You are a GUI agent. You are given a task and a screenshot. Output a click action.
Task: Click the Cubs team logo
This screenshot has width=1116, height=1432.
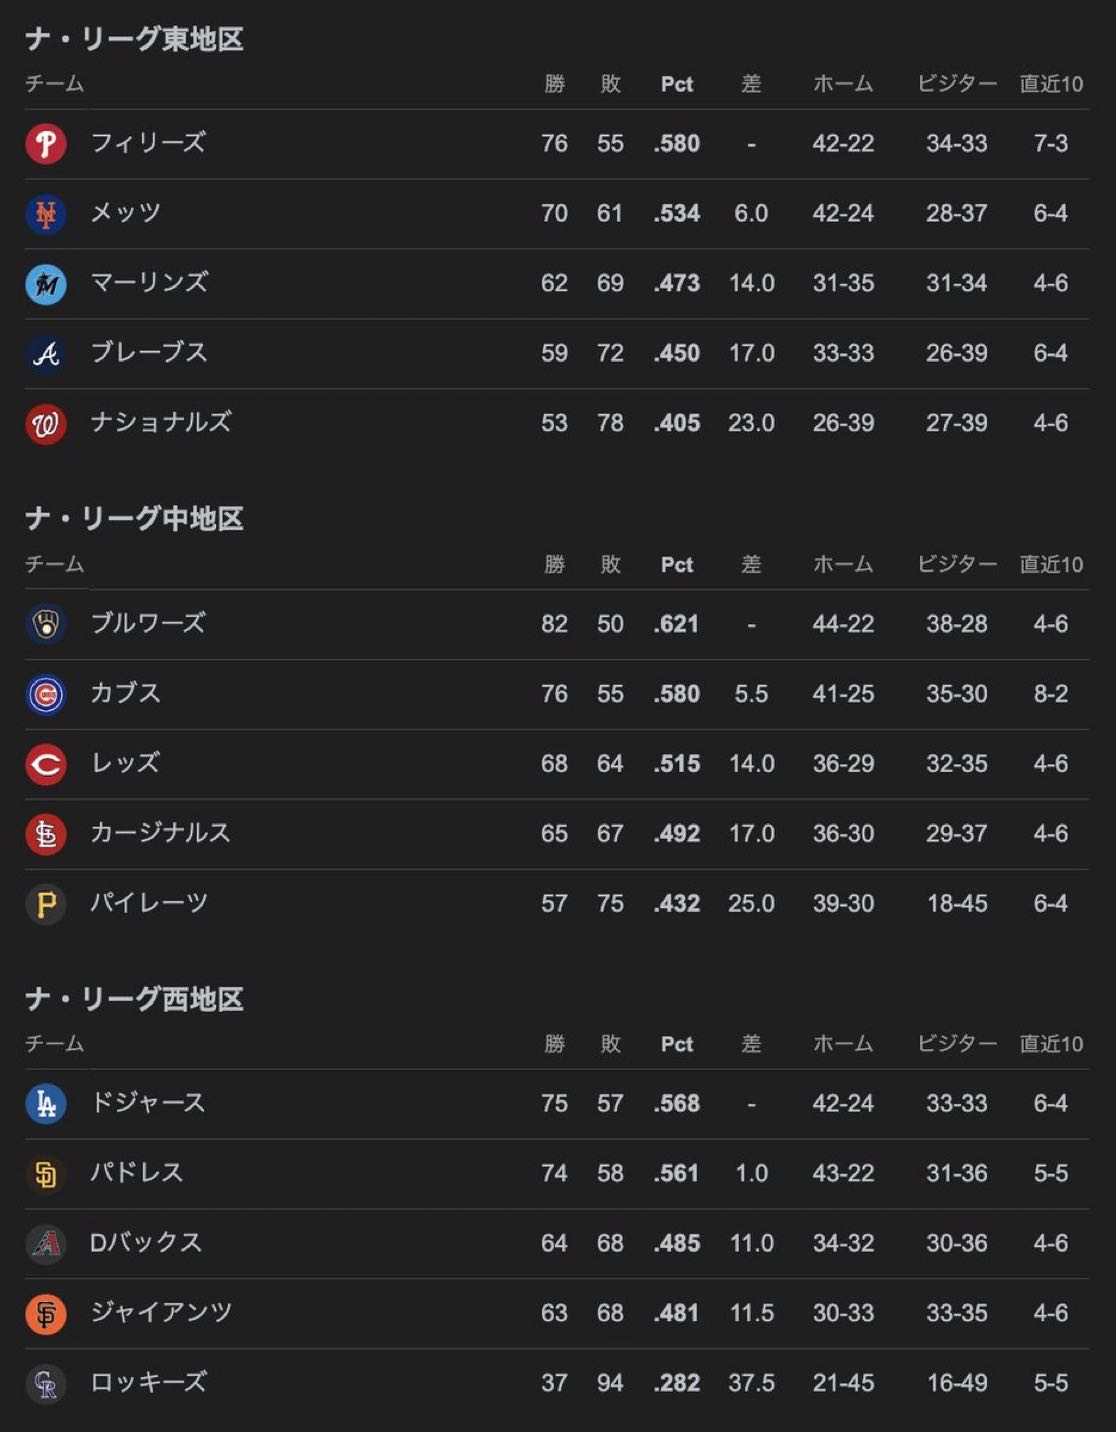[46, 694]
